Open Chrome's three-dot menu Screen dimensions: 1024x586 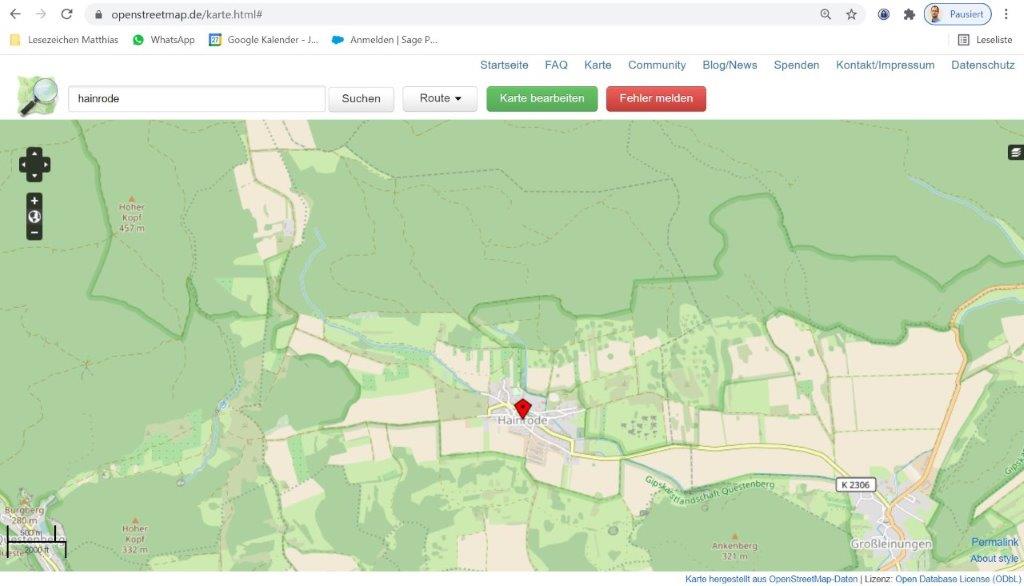coord(1006,14)
